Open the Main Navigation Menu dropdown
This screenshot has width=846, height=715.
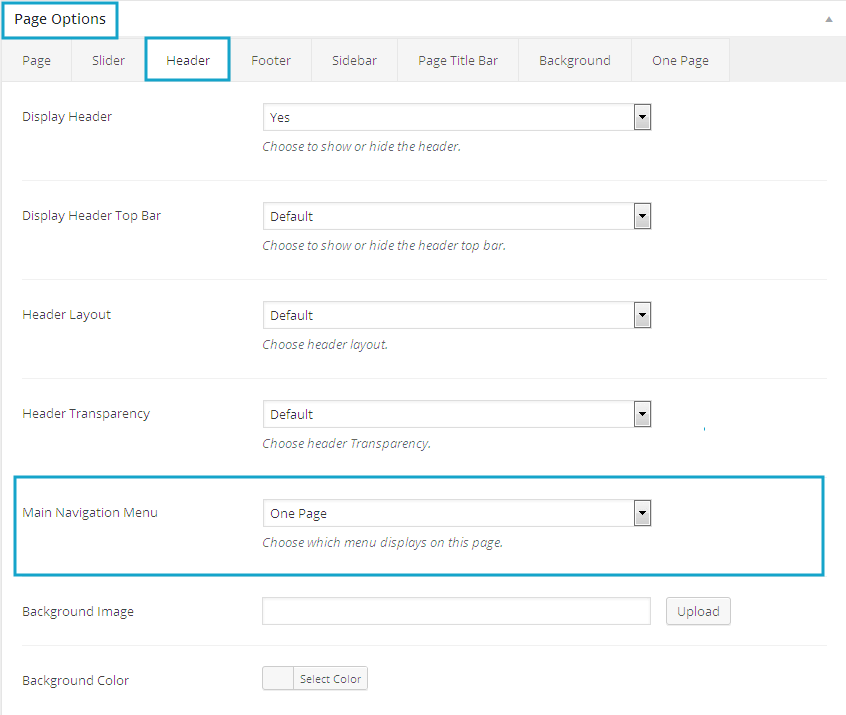457,513
